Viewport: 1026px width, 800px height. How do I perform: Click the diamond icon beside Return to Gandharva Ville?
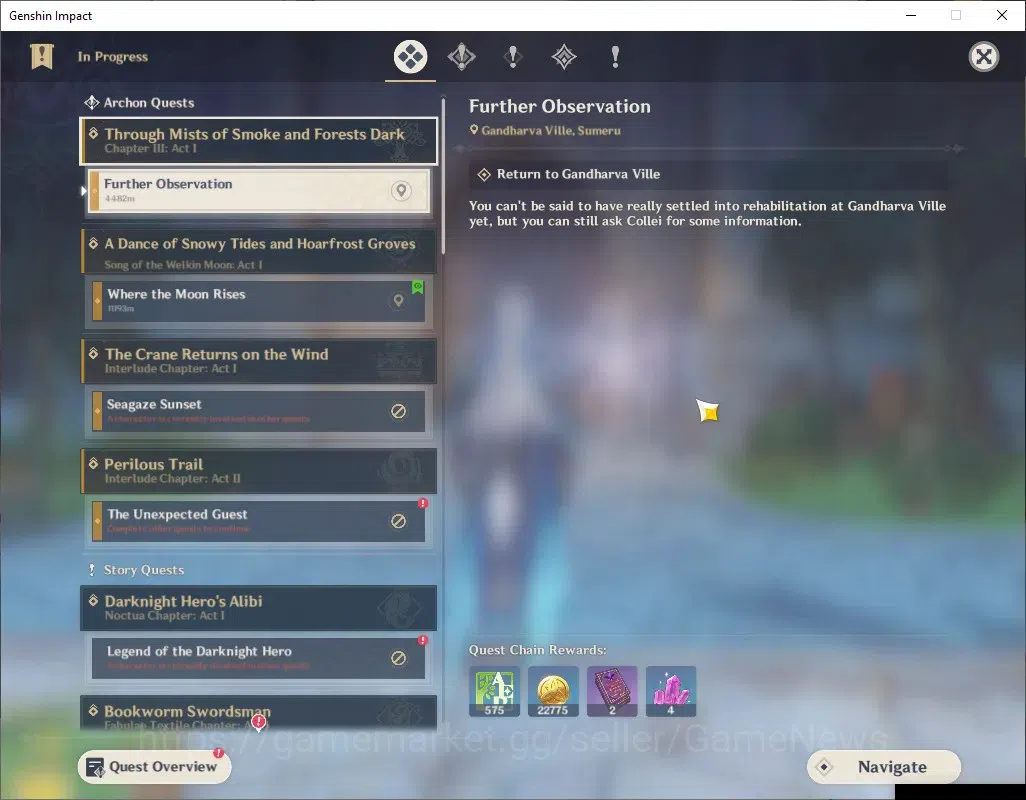(x=484, y=175)
